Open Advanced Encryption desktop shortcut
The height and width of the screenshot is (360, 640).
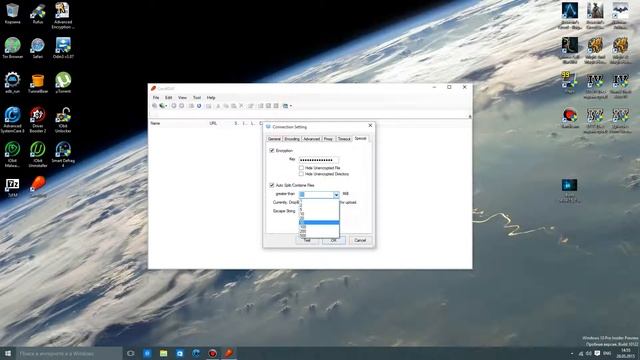tap(63, 16)
